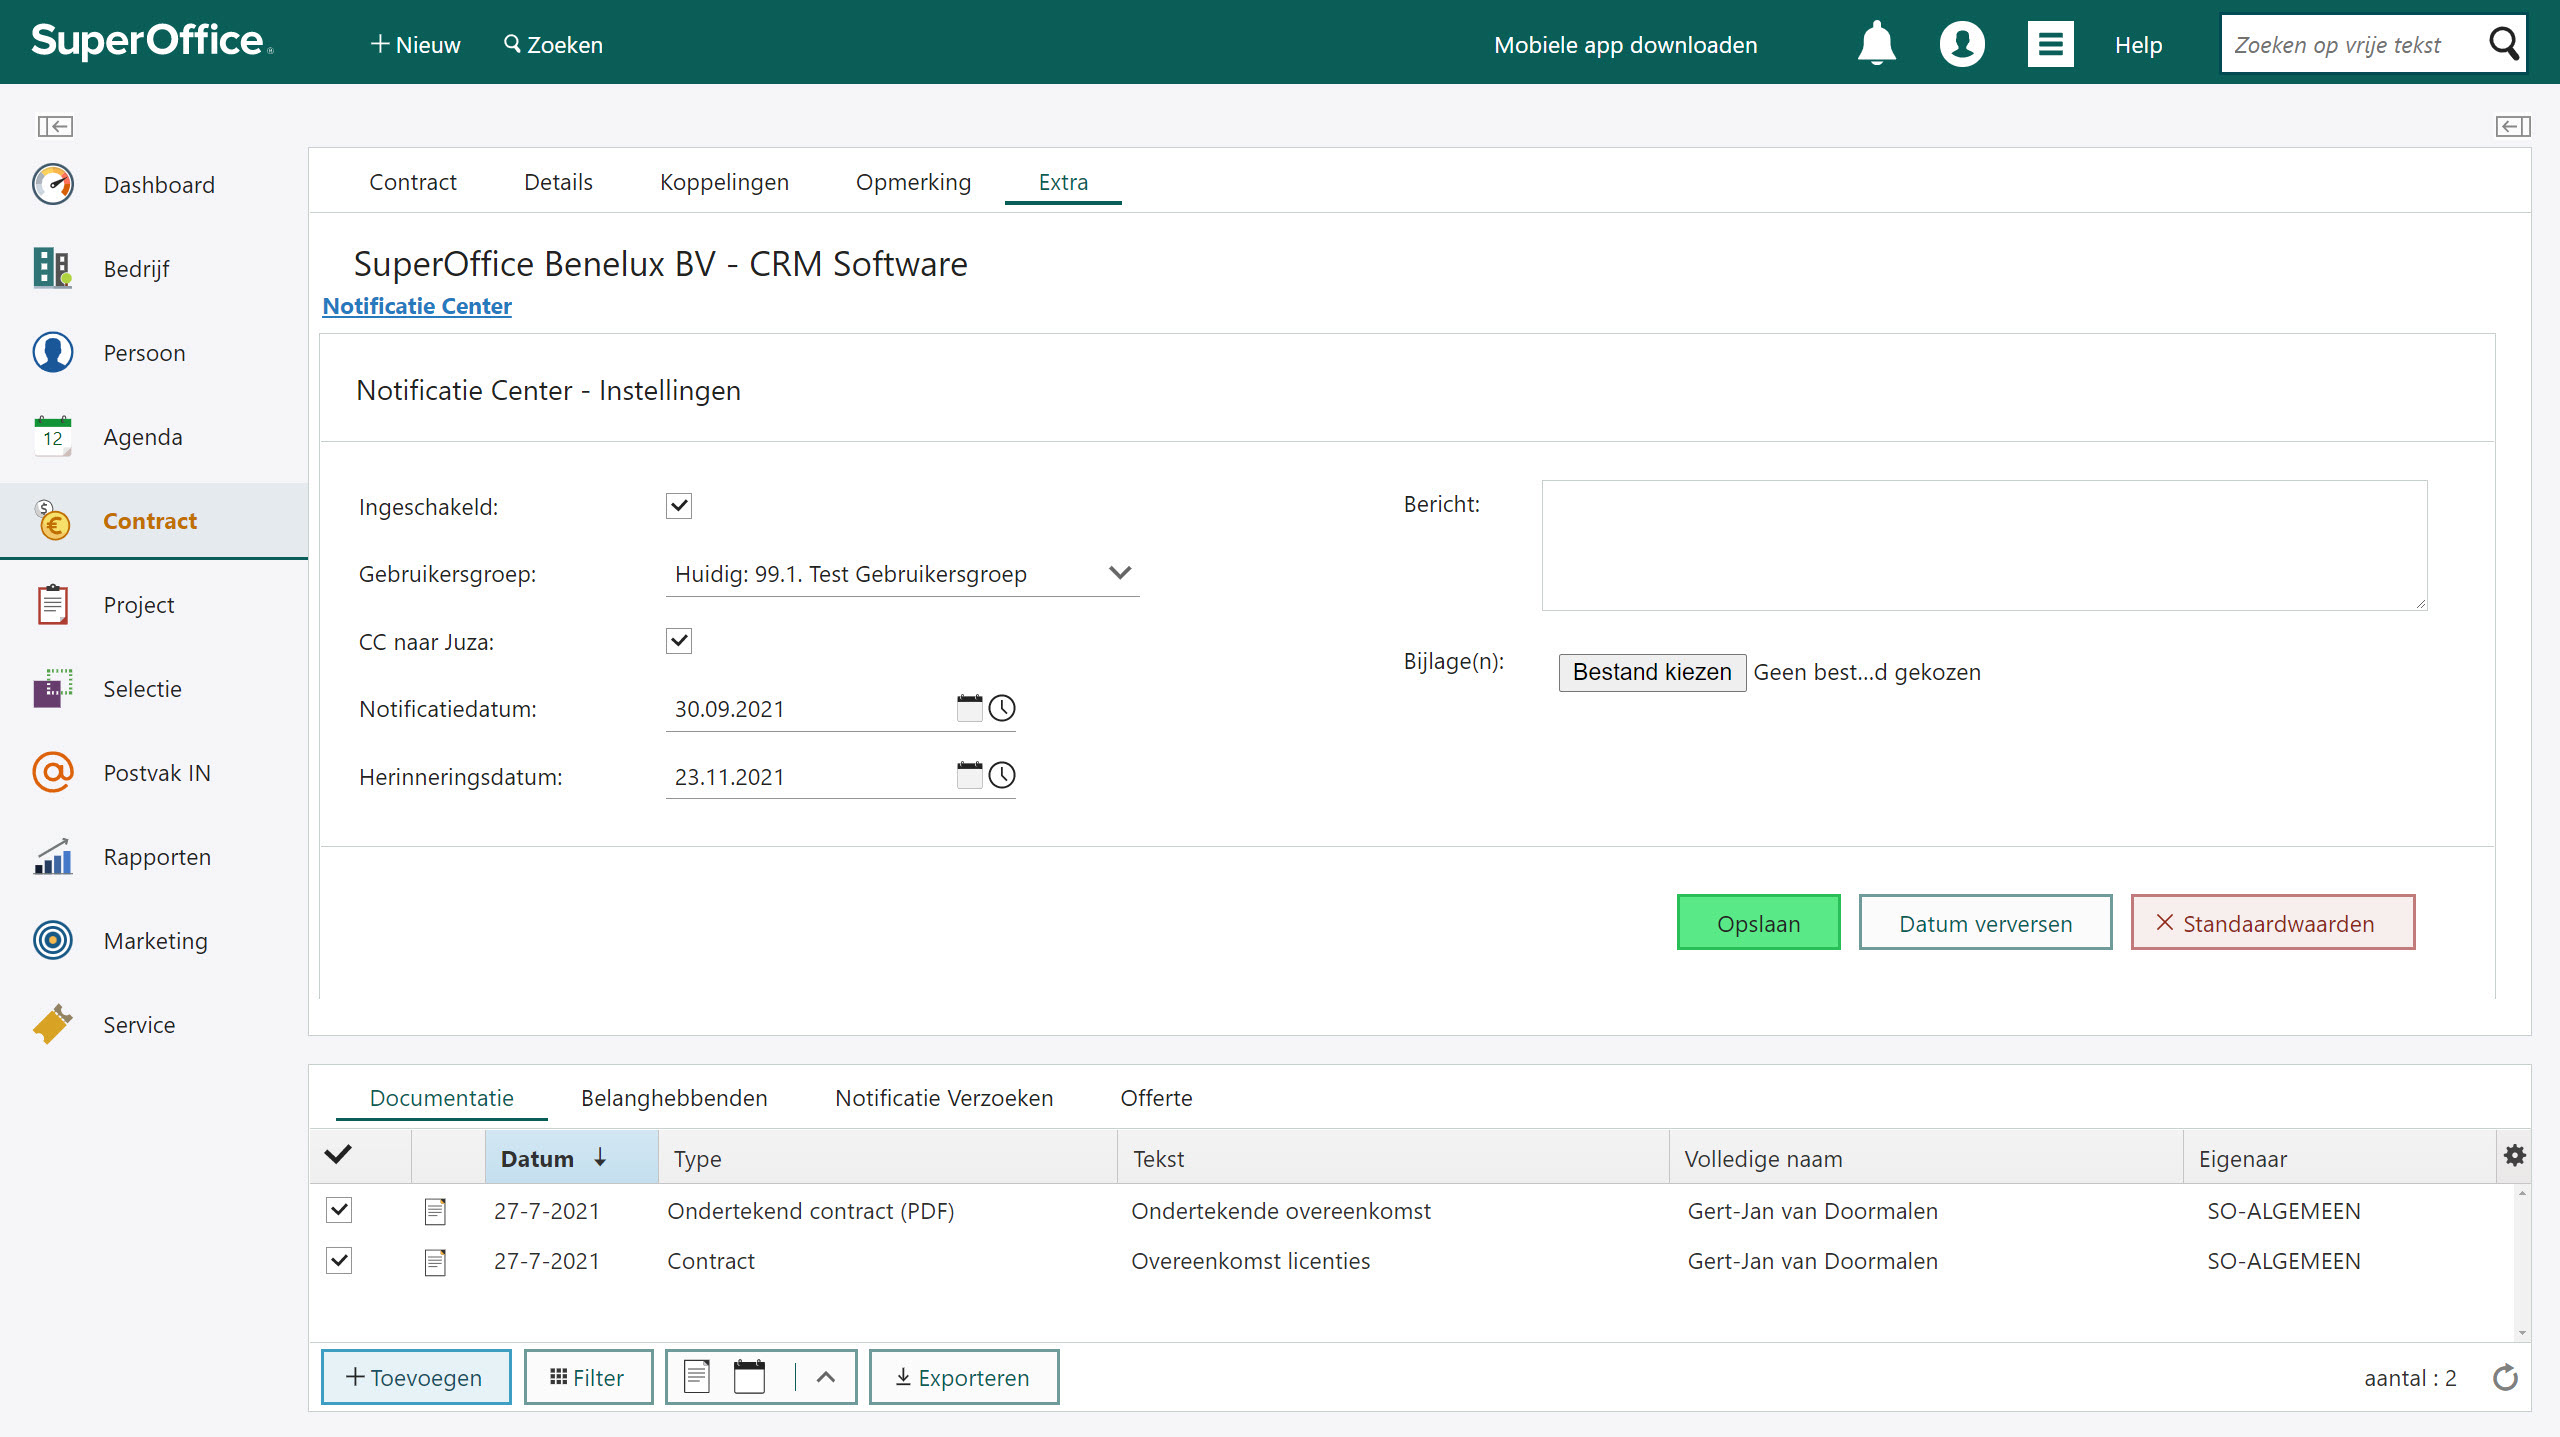Open document icon for Overeenkomst licenties row
Viewport: 2560px width, 1437px height.
(x=435, y=1262)
